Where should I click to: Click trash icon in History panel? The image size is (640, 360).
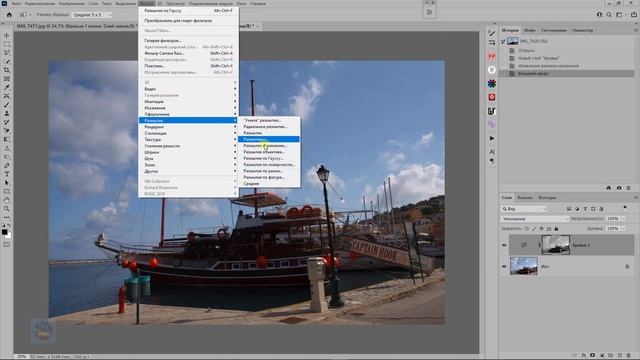(x=629, y=188)
